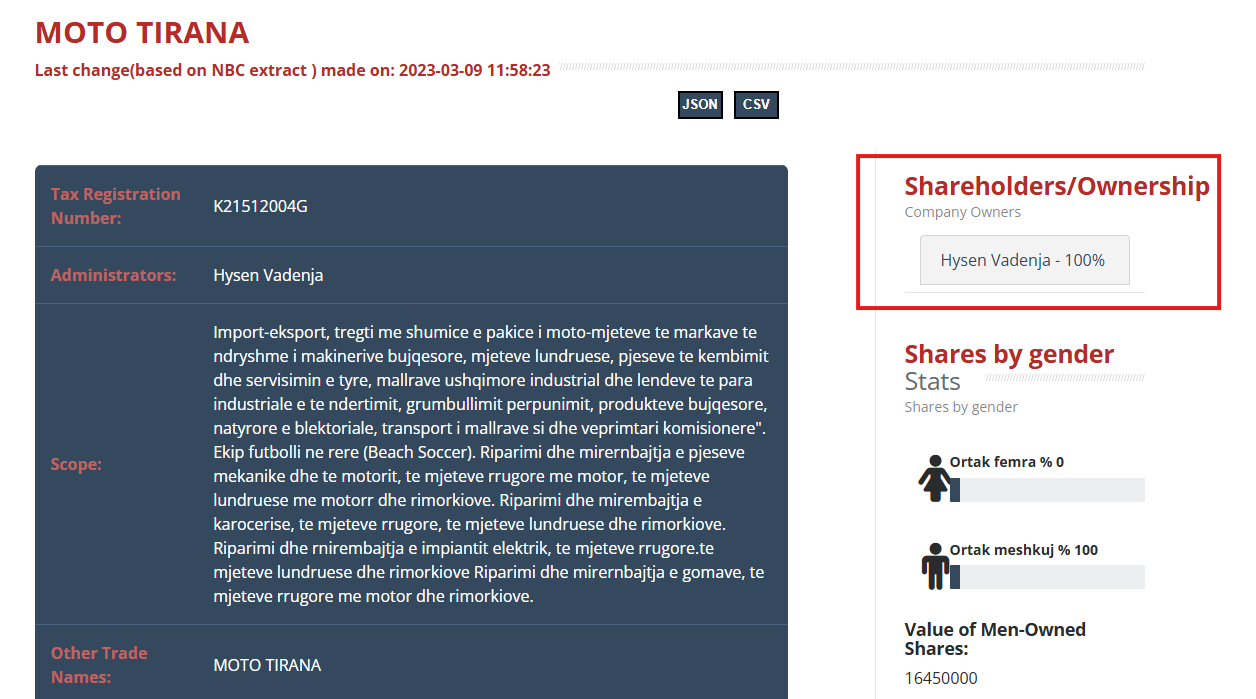
Task: Click the Last change timestamp line
Action: (292, 70)
